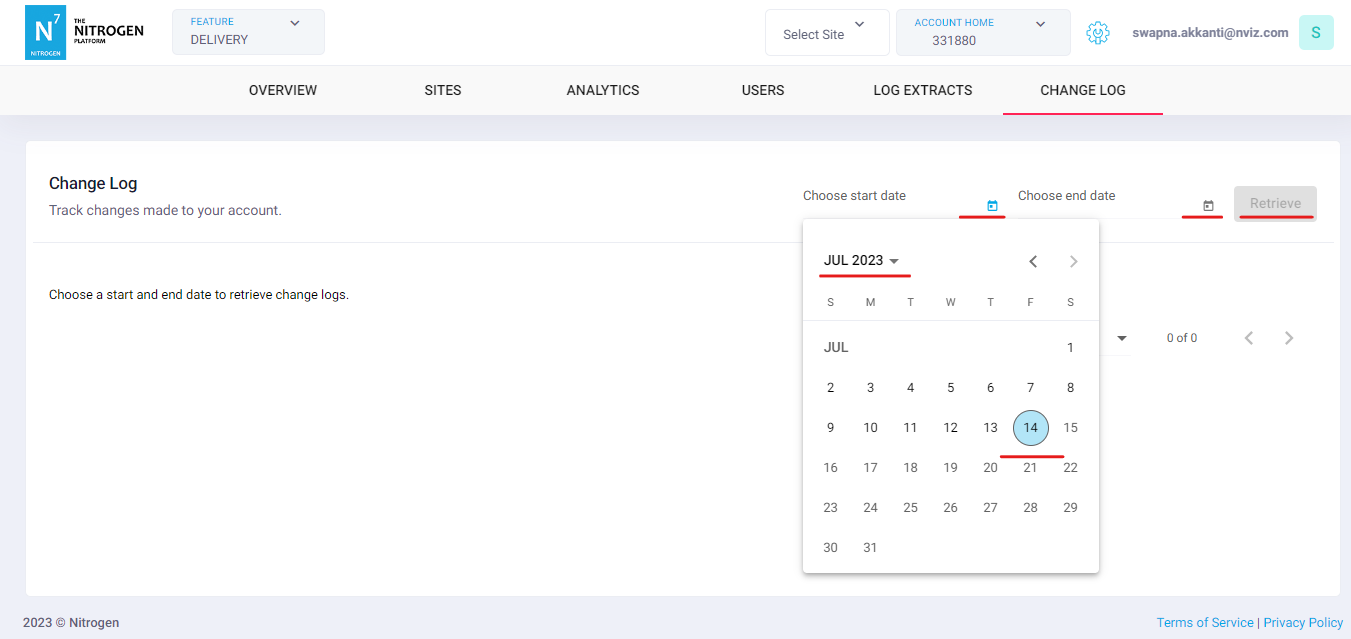1351x639 pixels.
Task: Switch to the Log Extracts tab
Action: tap(922, 90)
